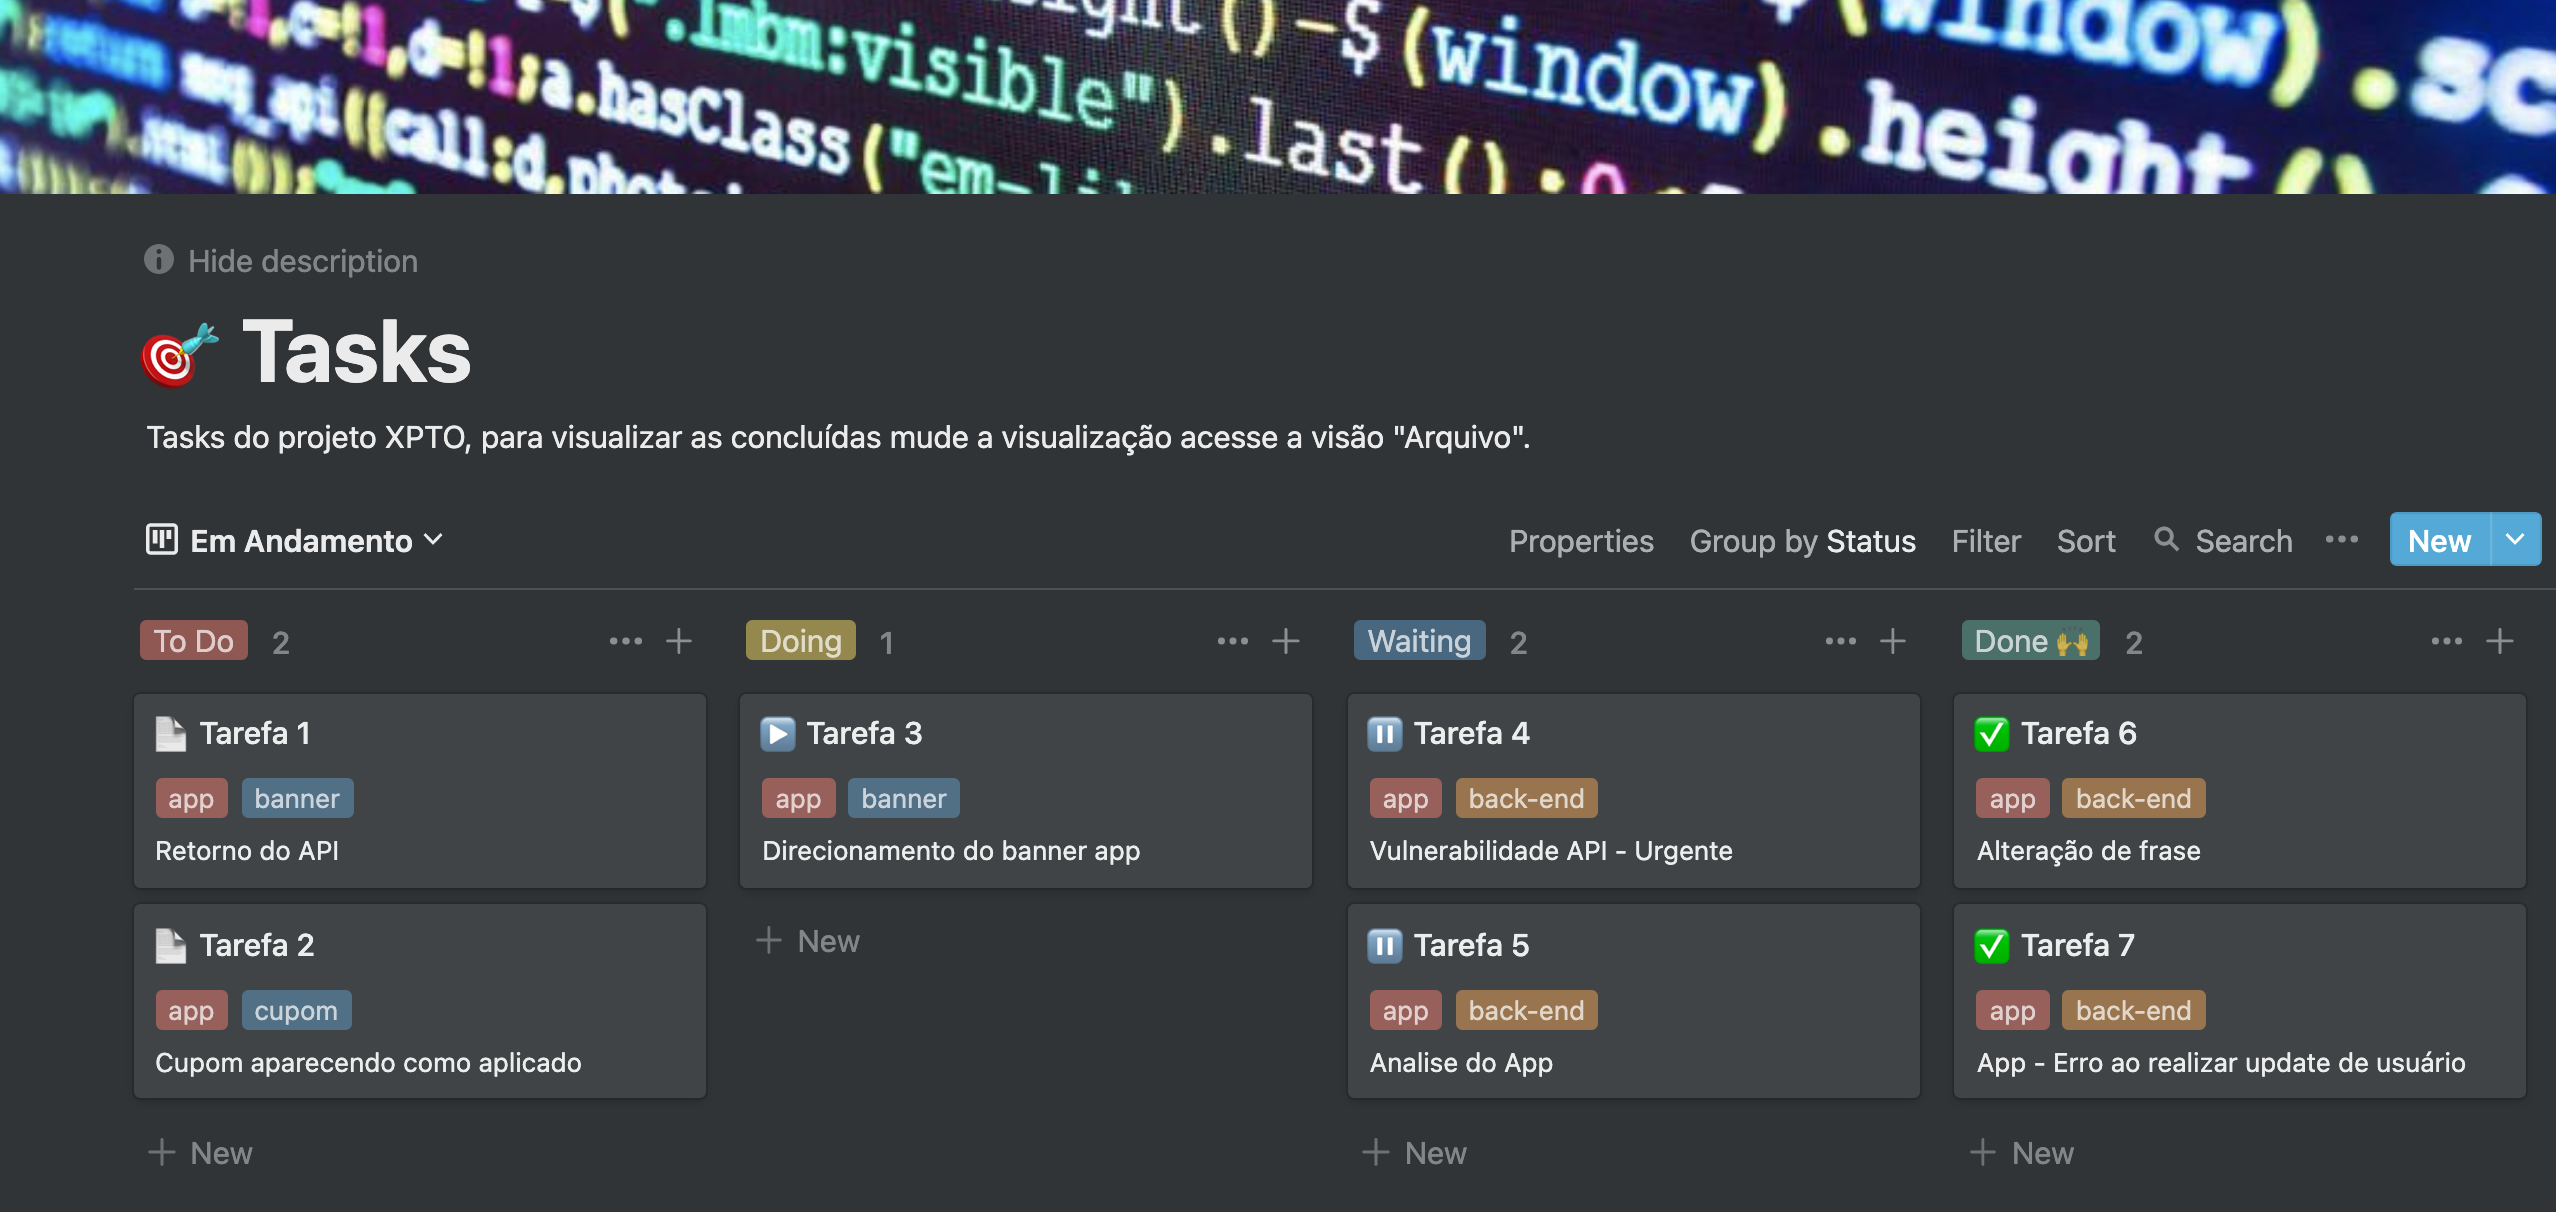2556x1212 pixels.
Task: Open the Sort menu
Action: tap(2086, 541)
